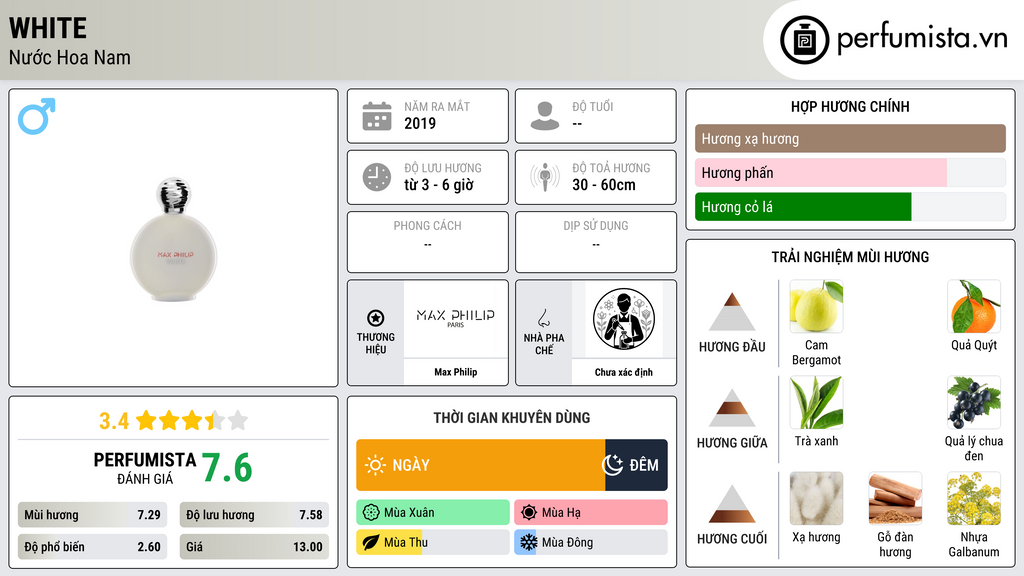
Task: Click the person icon beside Độ tuổi
Action: coord(545,116)
